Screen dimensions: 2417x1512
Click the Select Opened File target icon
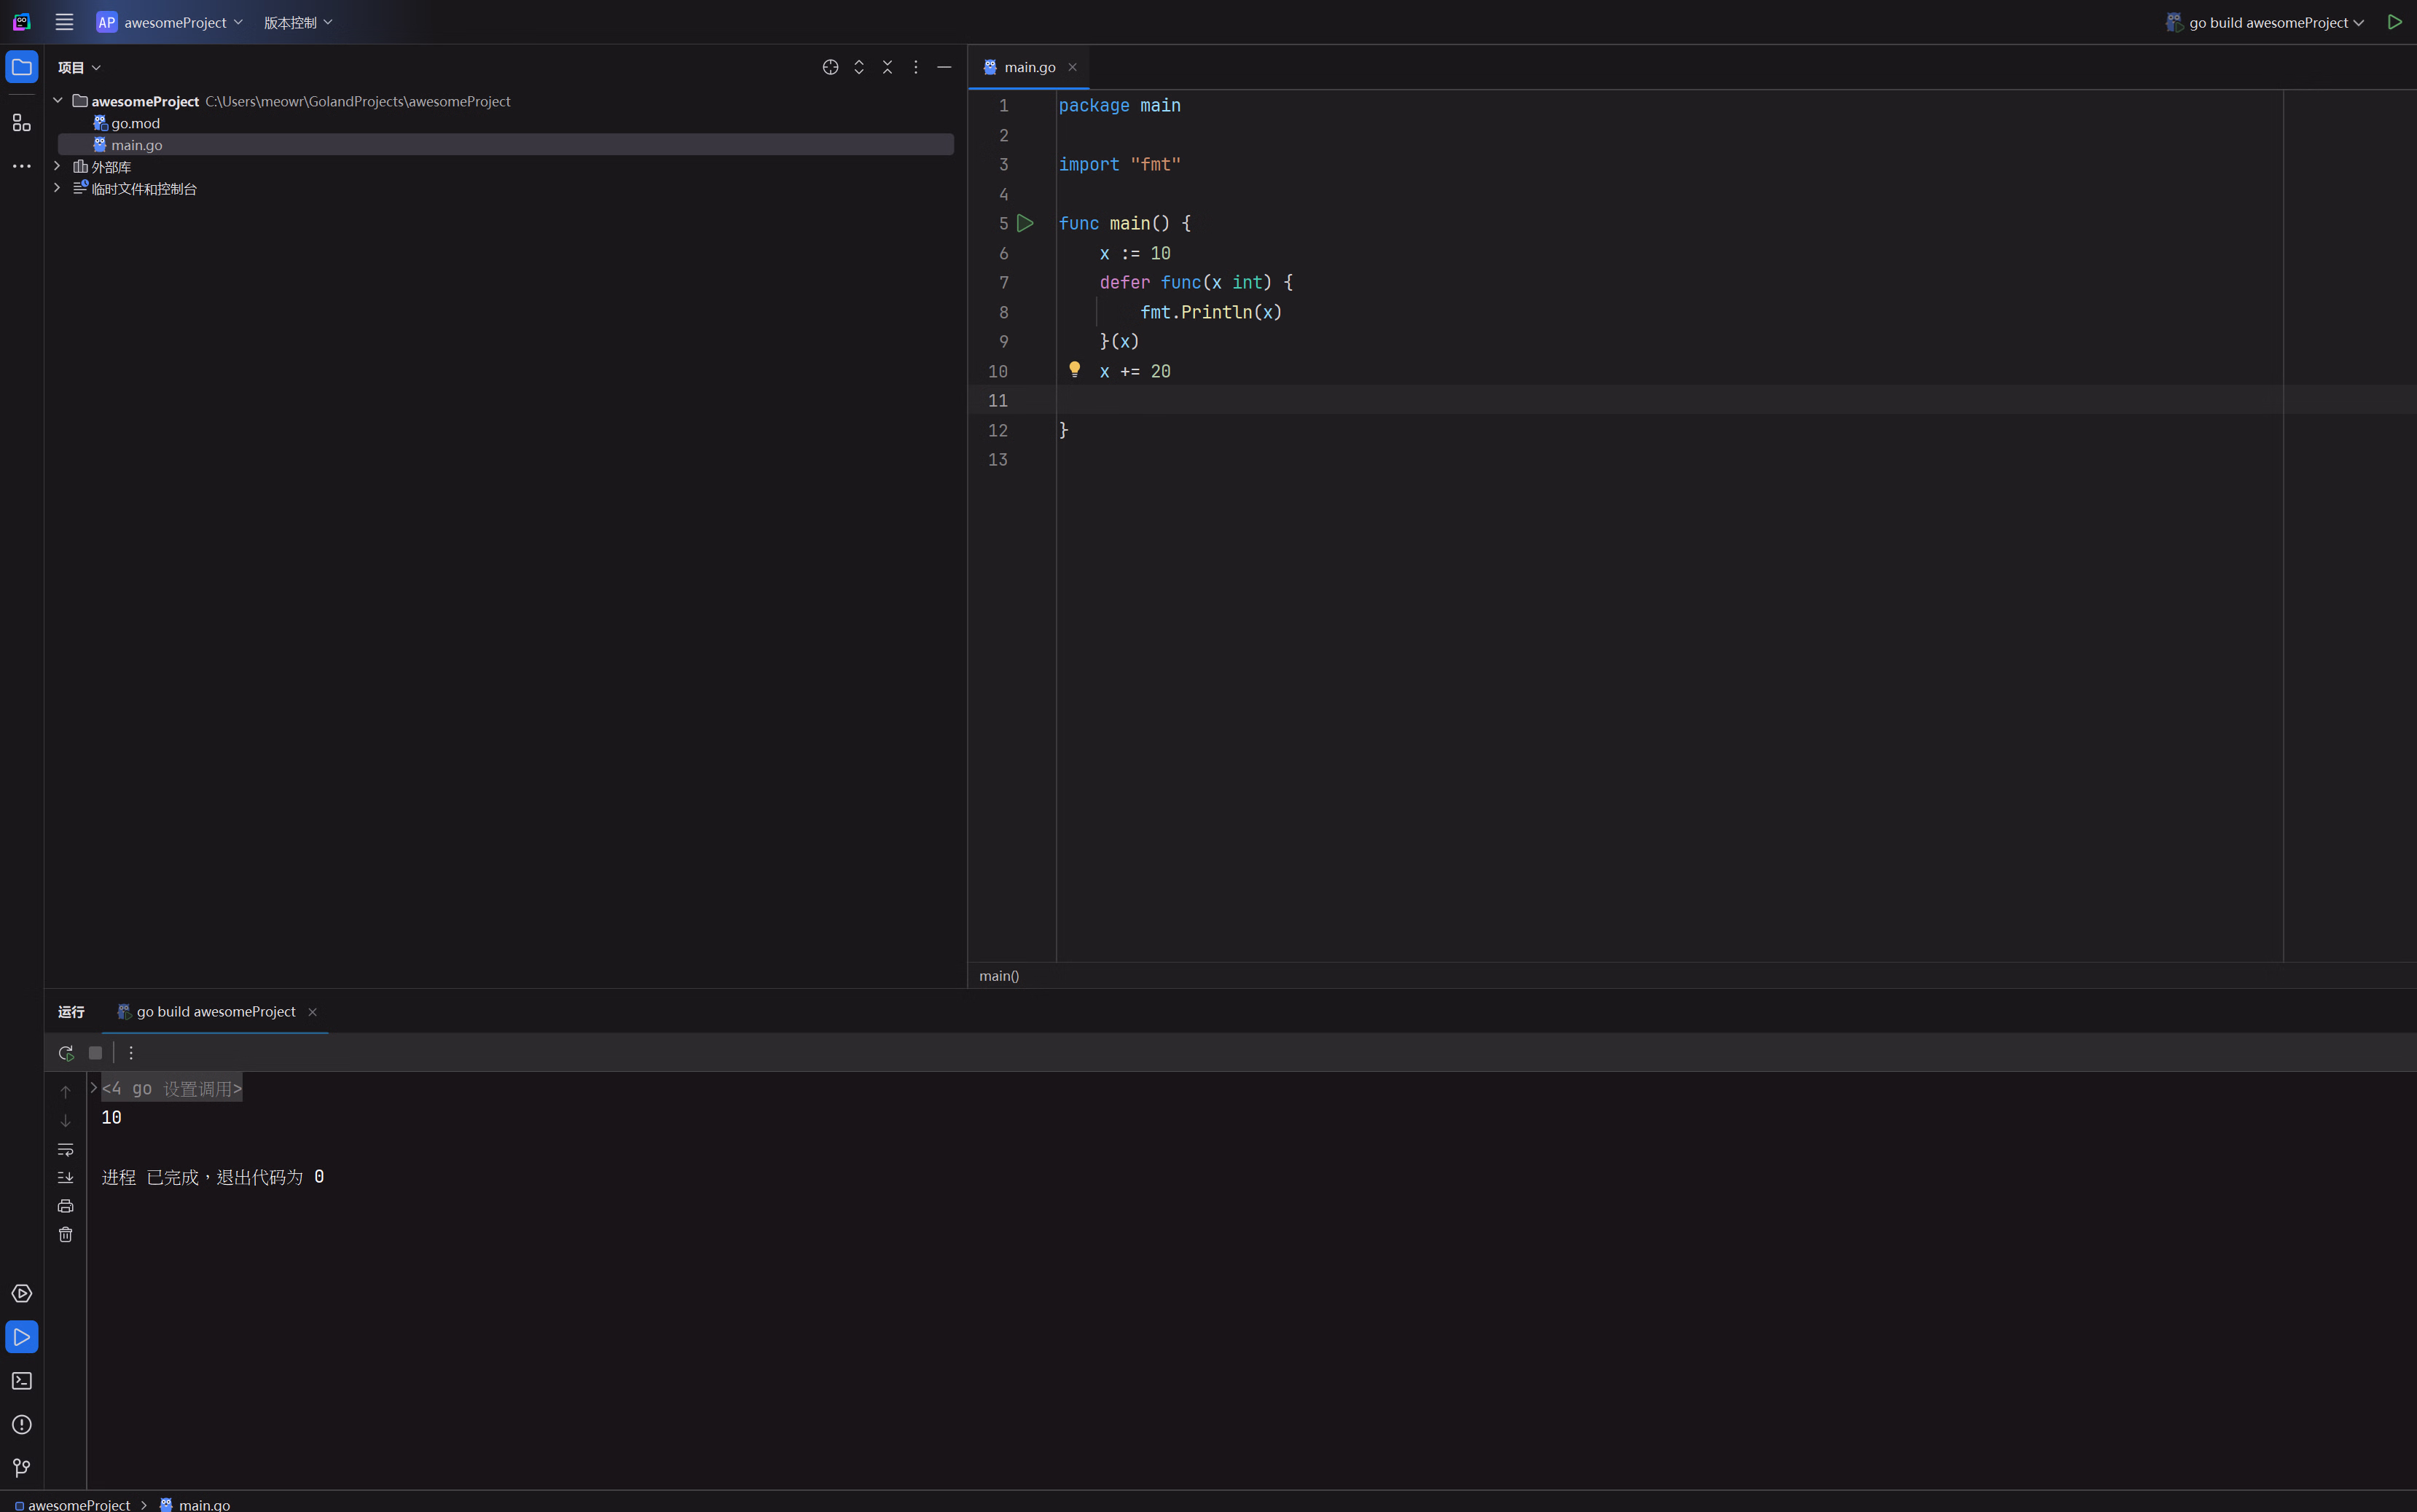[x=830, y=67]
